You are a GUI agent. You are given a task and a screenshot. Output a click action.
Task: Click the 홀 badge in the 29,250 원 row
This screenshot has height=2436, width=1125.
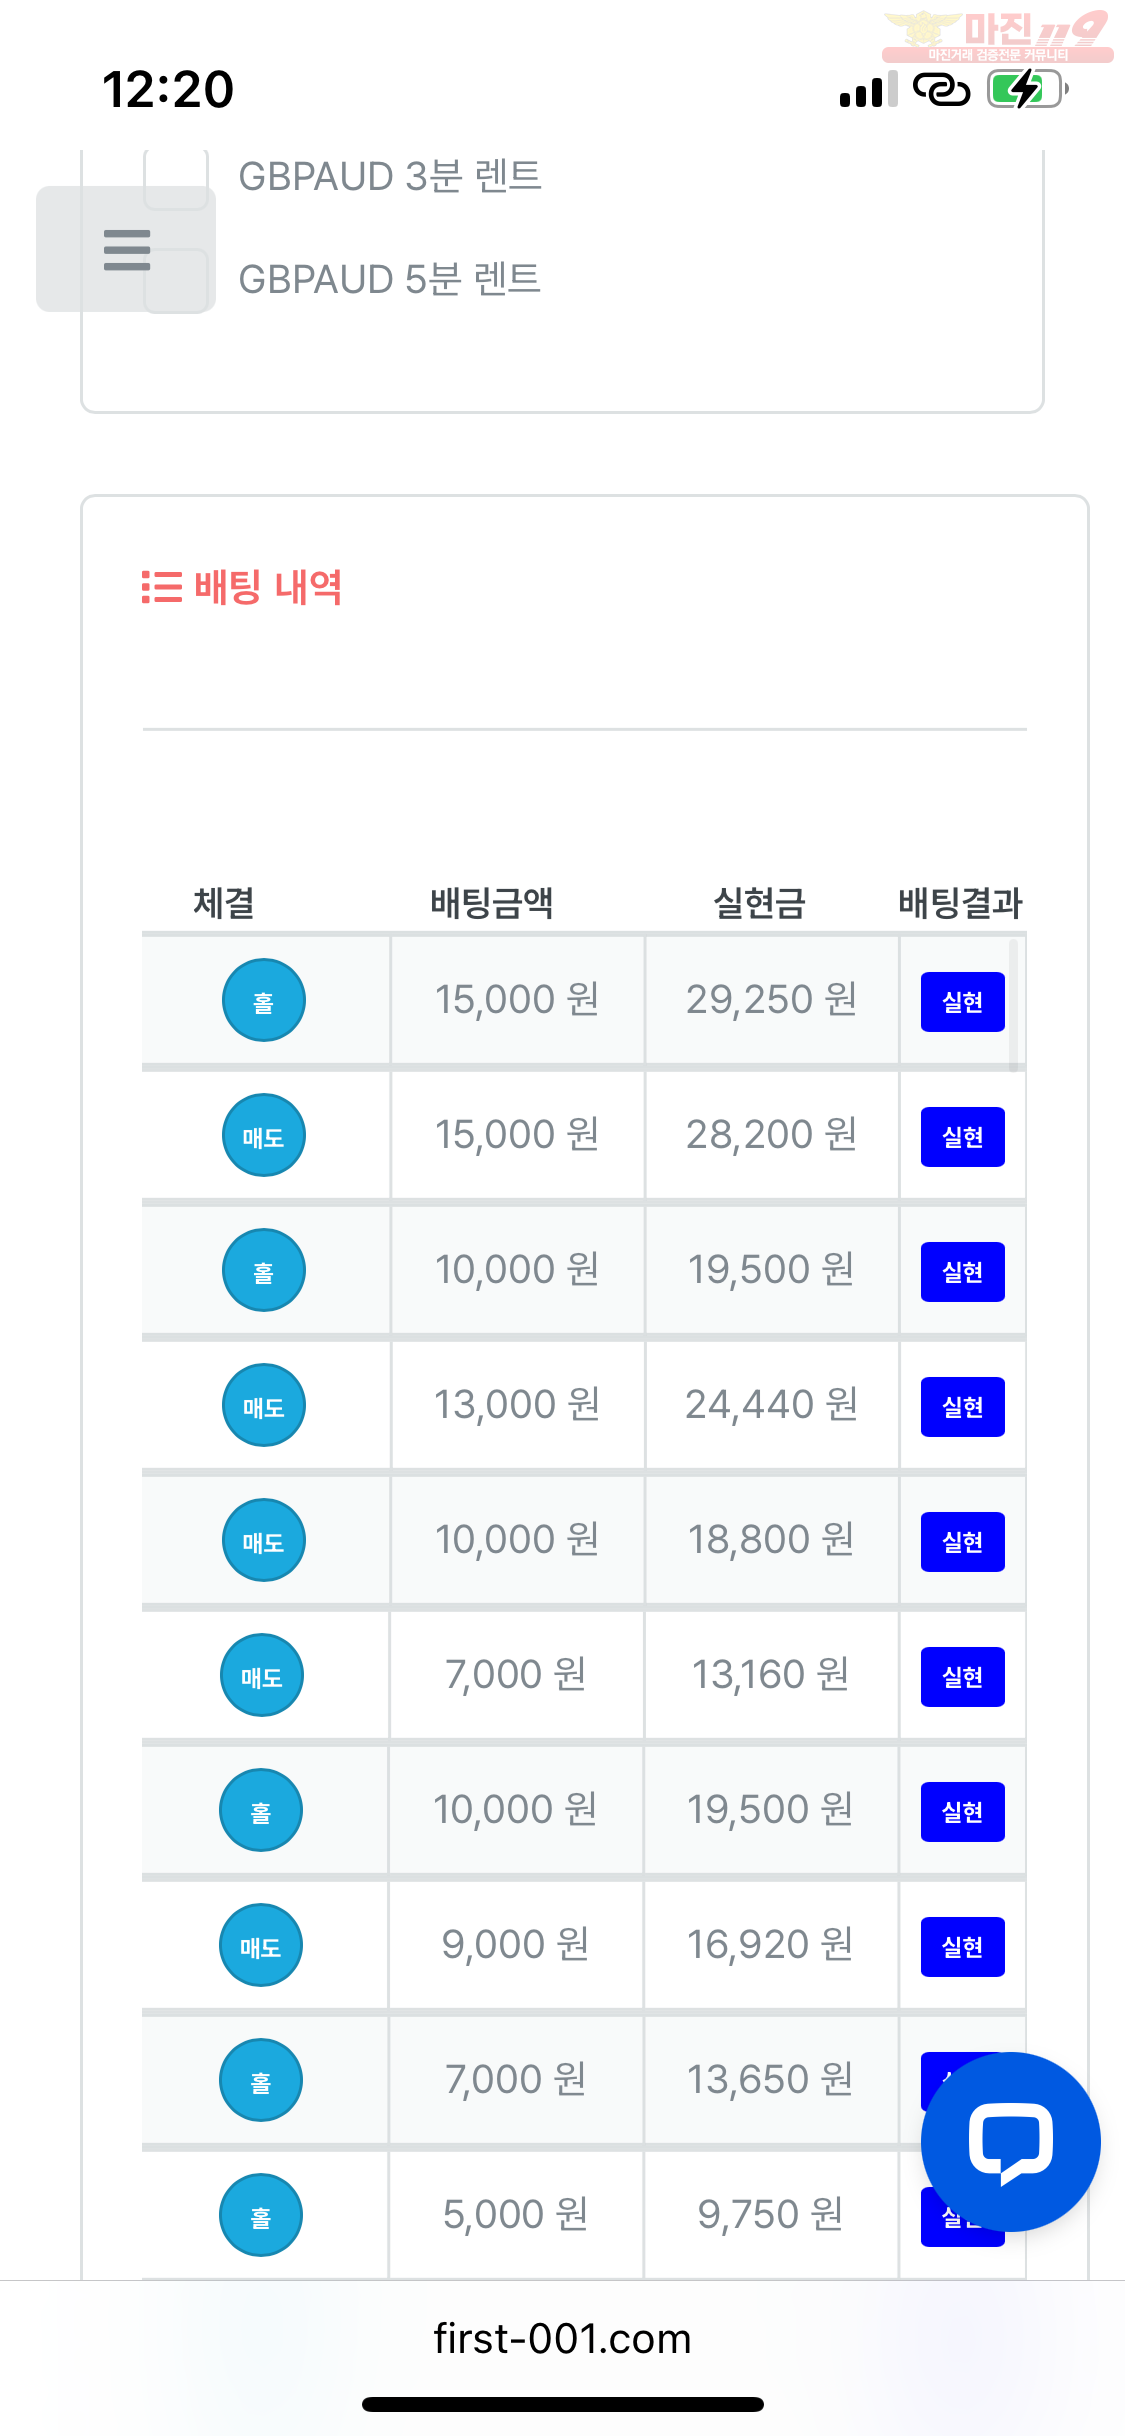(263, 1000)
